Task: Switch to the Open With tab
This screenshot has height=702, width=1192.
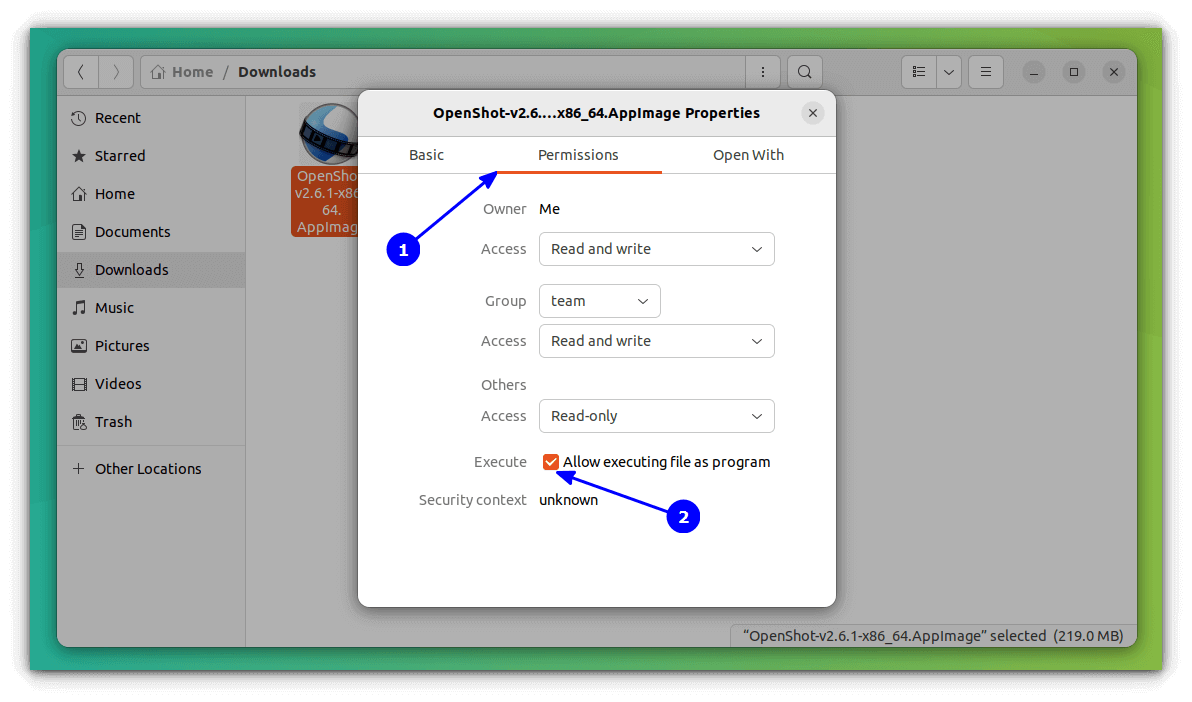Action: click(x=748, y=155)
